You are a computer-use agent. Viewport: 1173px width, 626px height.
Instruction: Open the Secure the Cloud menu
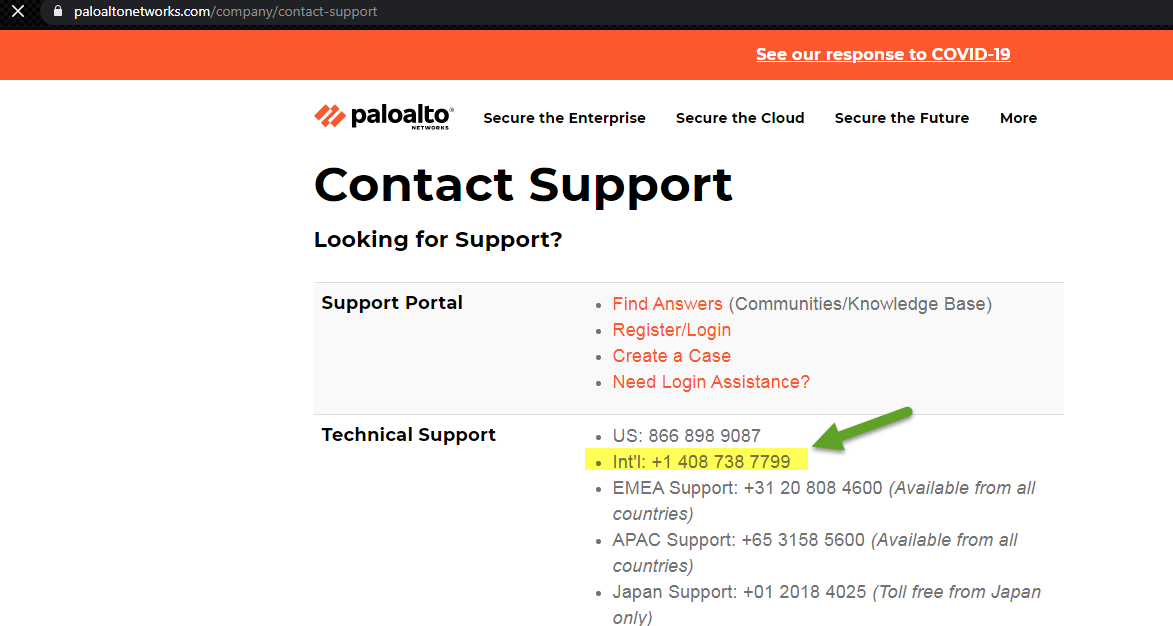[740, 118]
